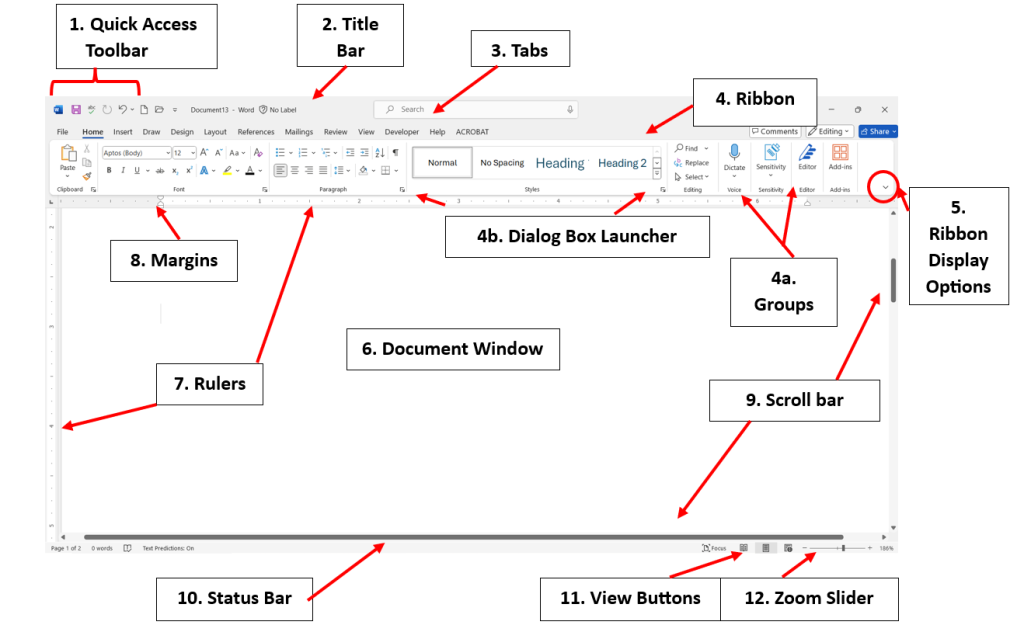The height and width of the screenshot is (639, 1024).
Task: Open Ribbon Display Options chevron
Action: (885, 187)
